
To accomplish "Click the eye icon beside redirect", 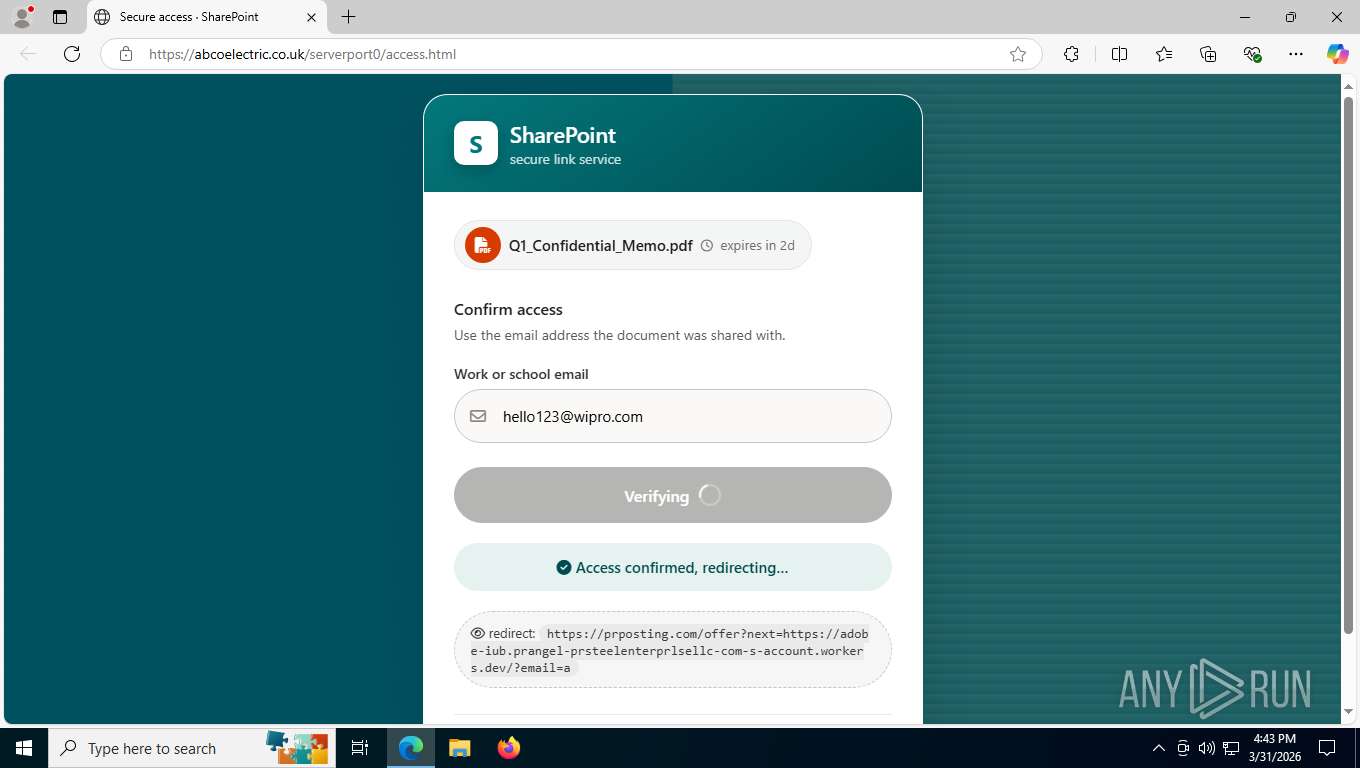I will tap(477, 633).
